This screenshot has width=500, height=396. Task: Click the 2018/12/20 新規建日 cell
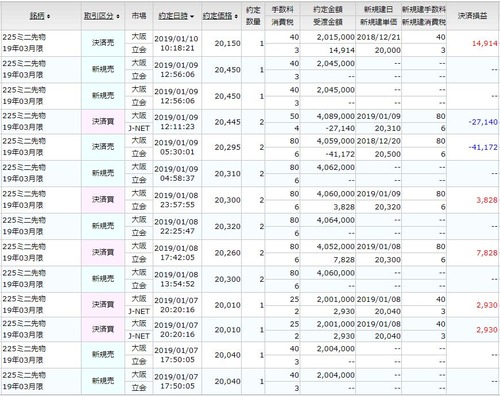point(378,141)
